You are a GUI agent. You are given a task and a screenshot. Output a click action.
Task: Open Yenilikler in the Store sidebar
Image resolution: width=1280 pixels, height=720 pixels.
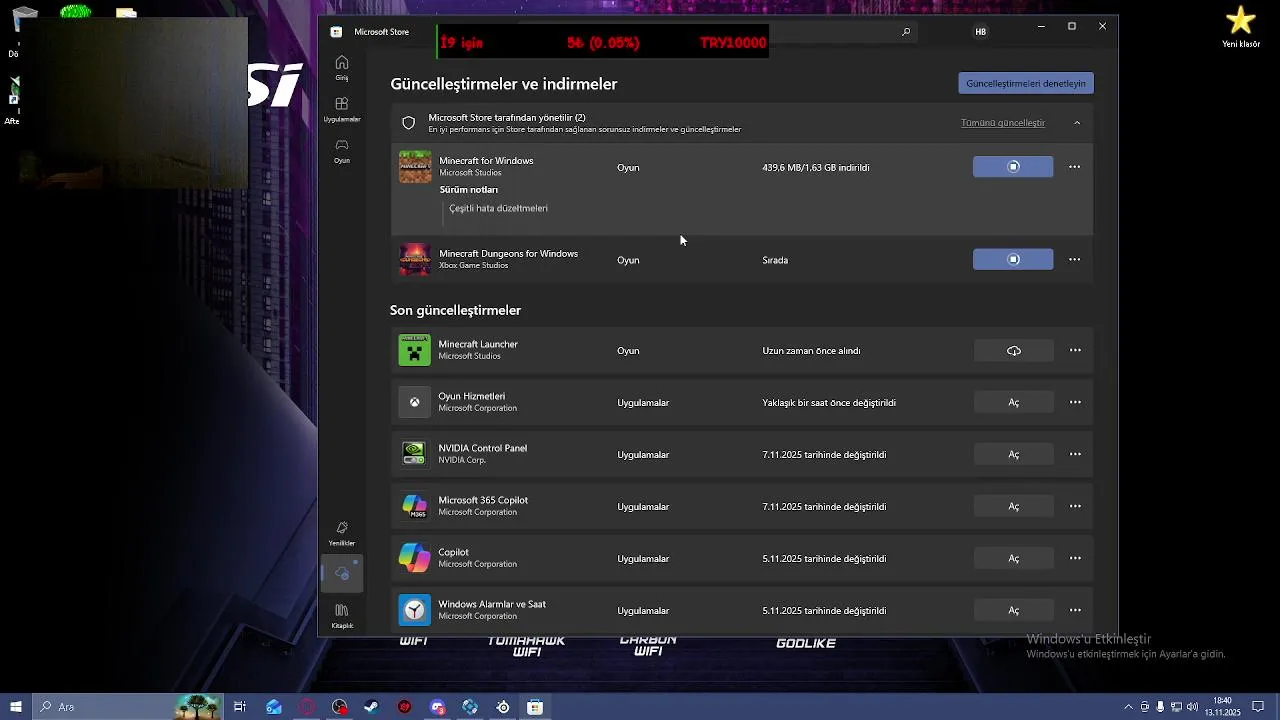click(x=342, y=533)
